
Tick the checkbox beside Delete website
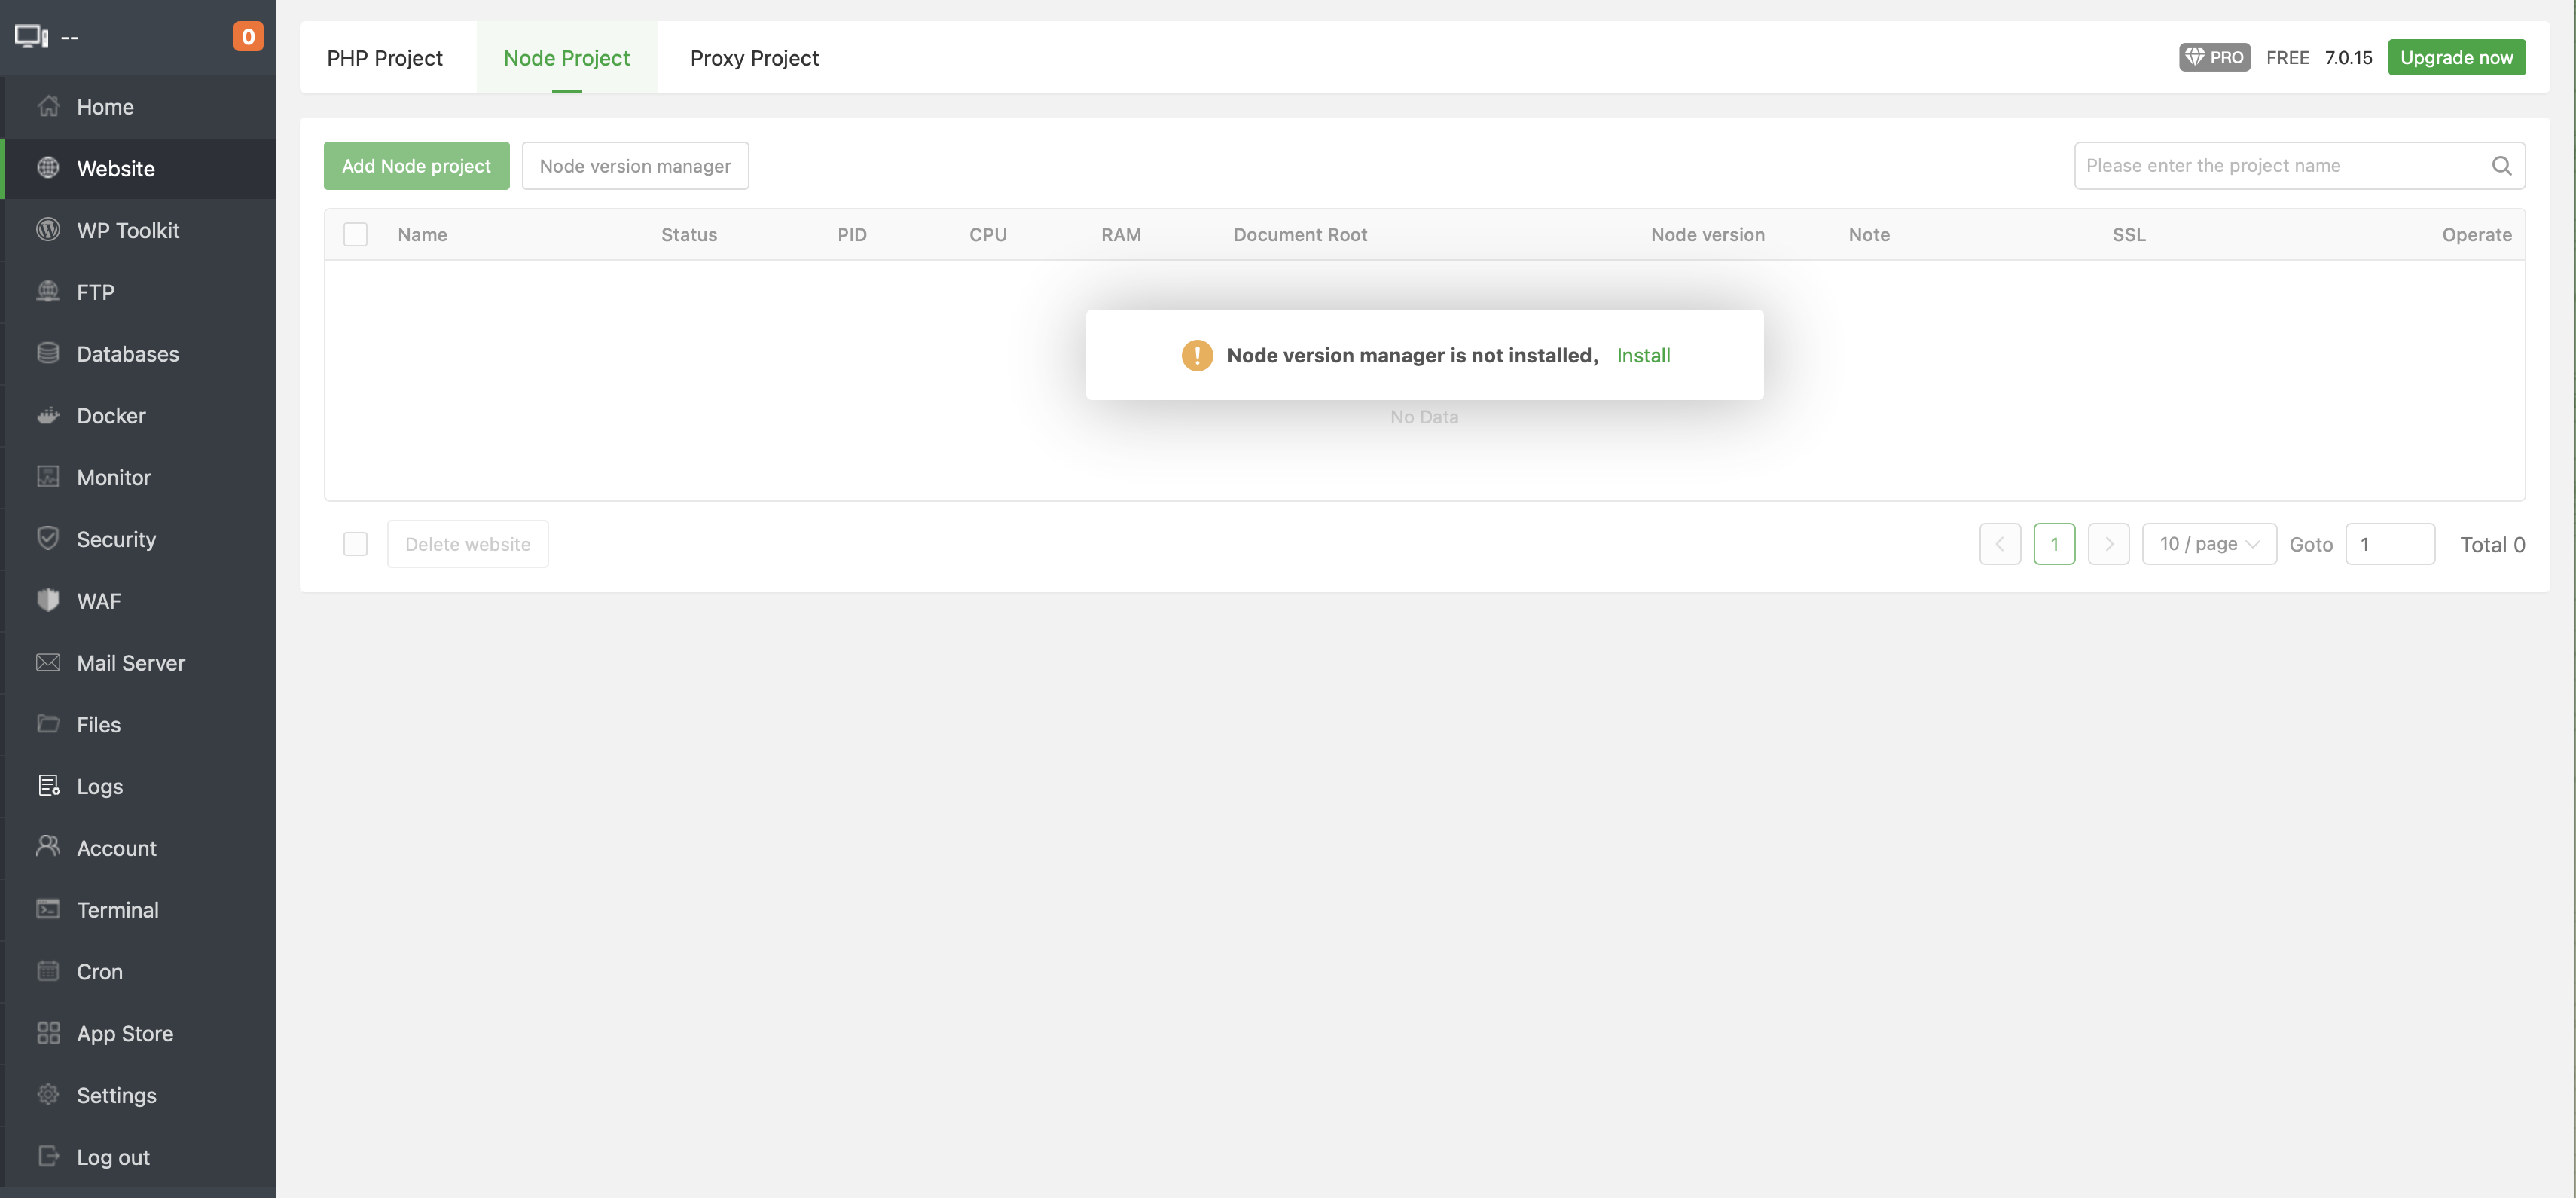(355, 545)
